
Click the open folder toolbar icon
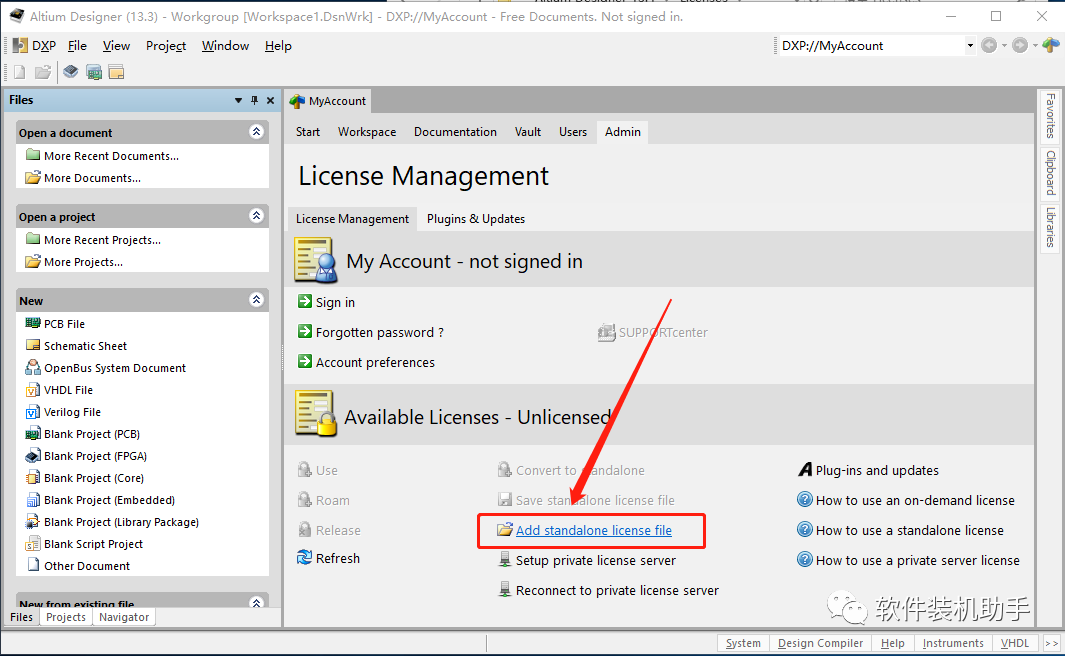[43, 72]
